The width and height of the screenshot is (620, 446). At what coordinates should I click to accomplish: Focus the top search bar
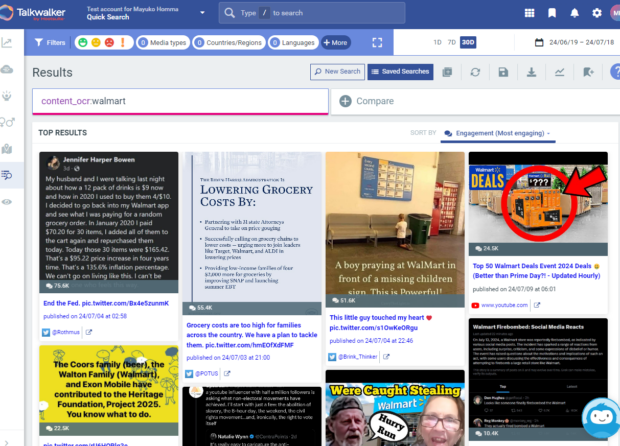tap(312, 13)
